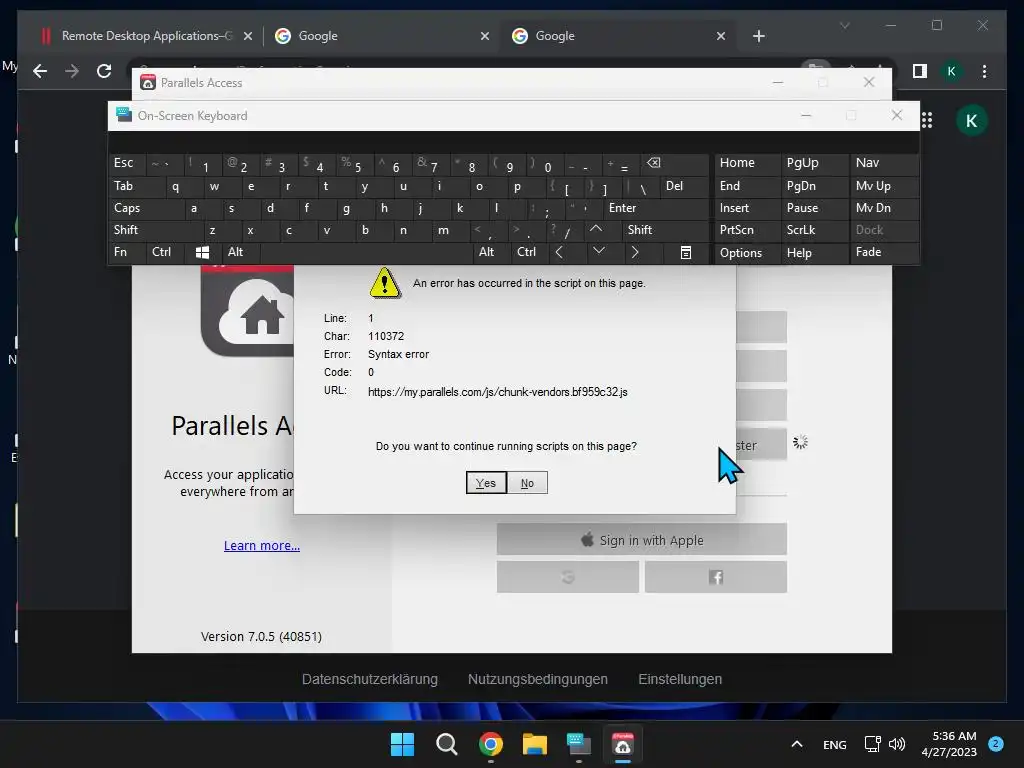Screen dimensions: 1024x768
Task: Open On-Screen Keyboard Help
Action: 815,253
